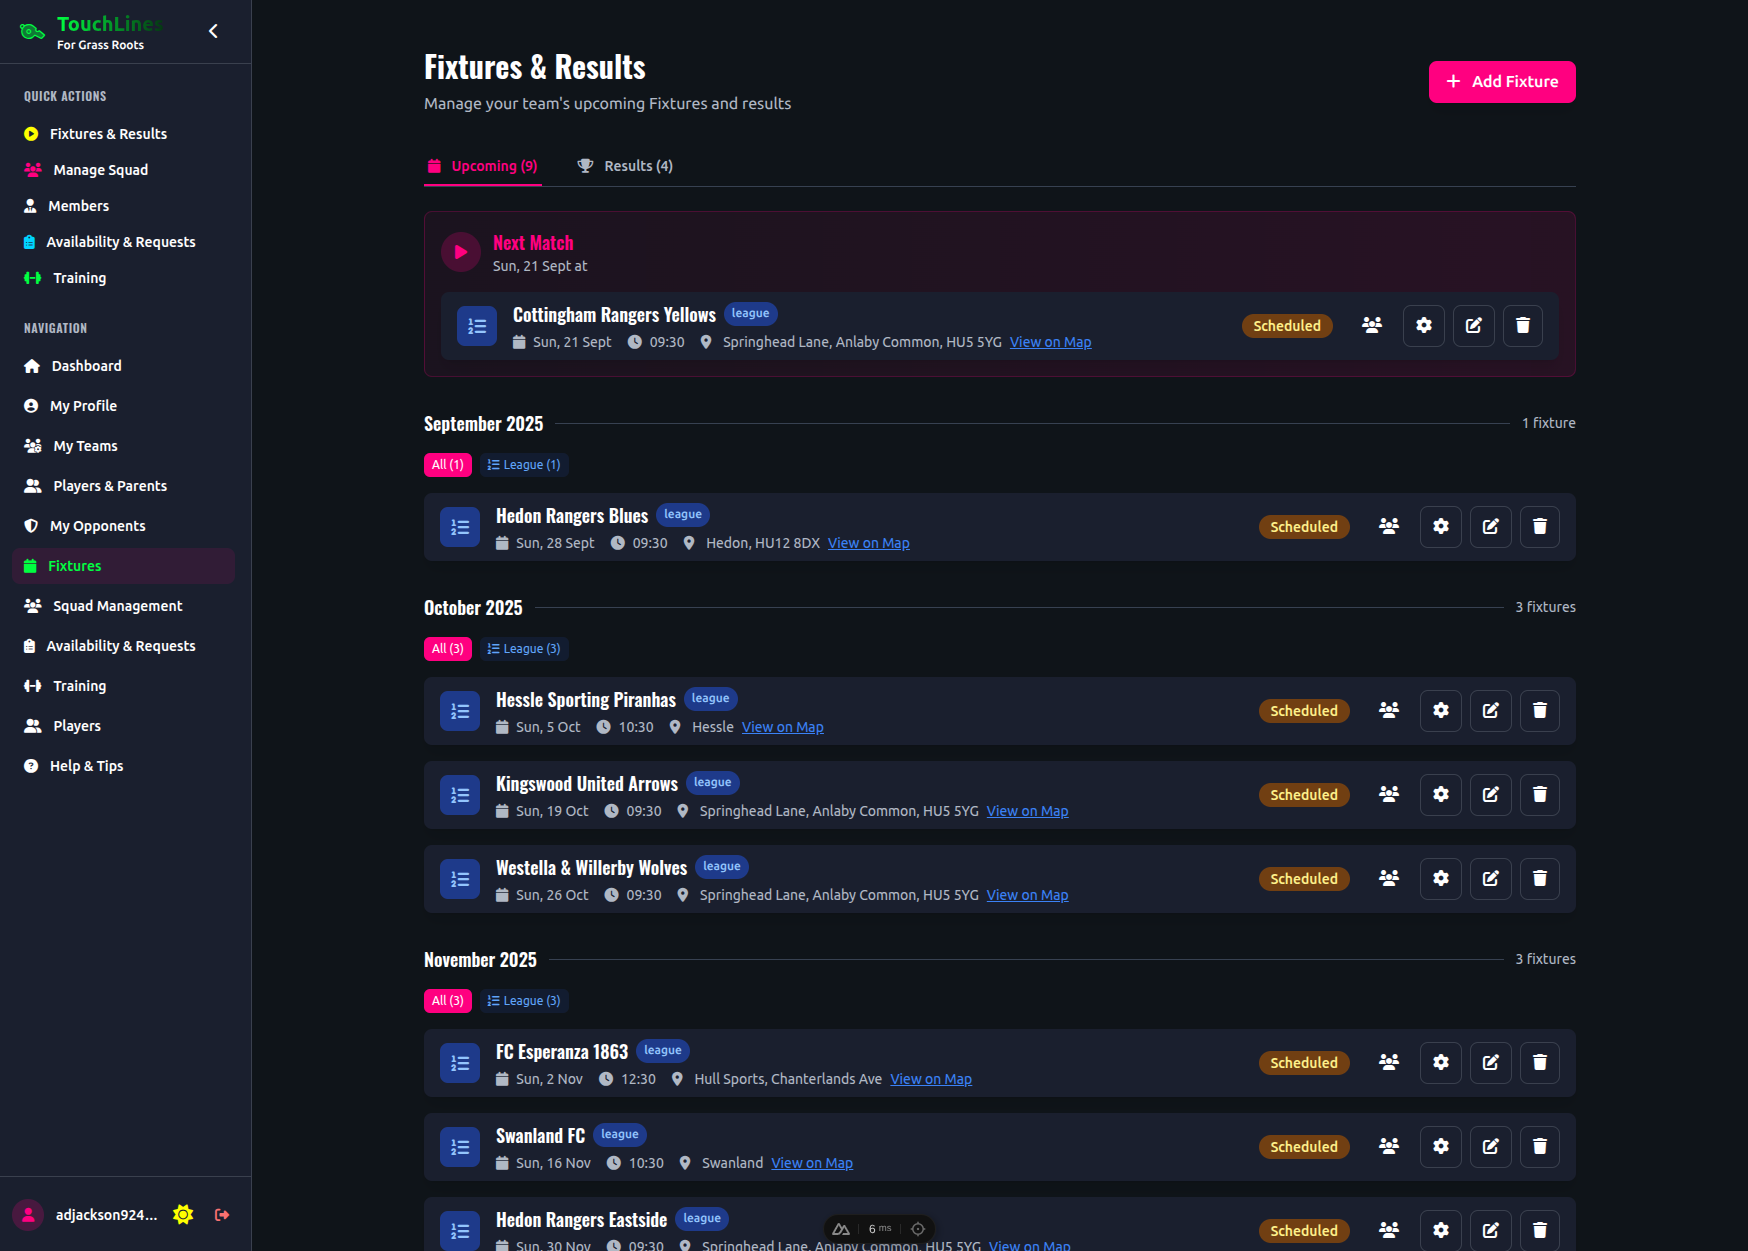Image resolution: width=1748 pixels, height=1251 pixels.
Task: Toggle the League (3) filter for November
Action: (523, 1000)
